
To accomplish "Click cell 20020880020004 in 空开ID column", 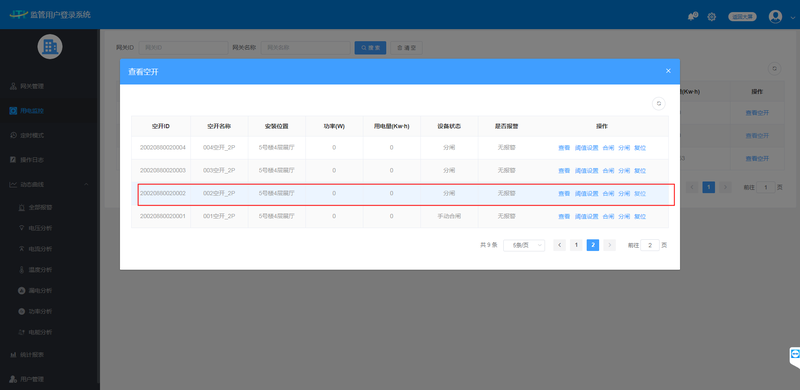I will 163,148.
